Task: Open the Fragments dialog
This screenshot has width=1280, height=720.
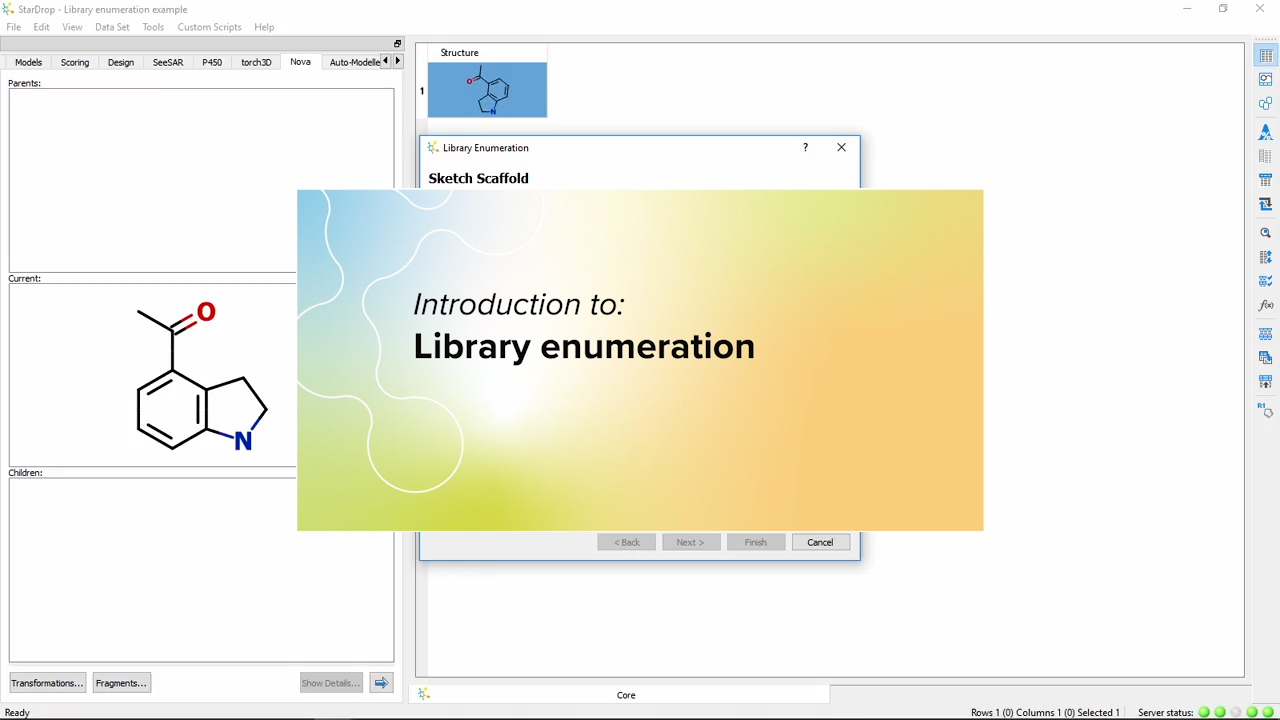Action: pyautogui.click(x=120, y=683)
